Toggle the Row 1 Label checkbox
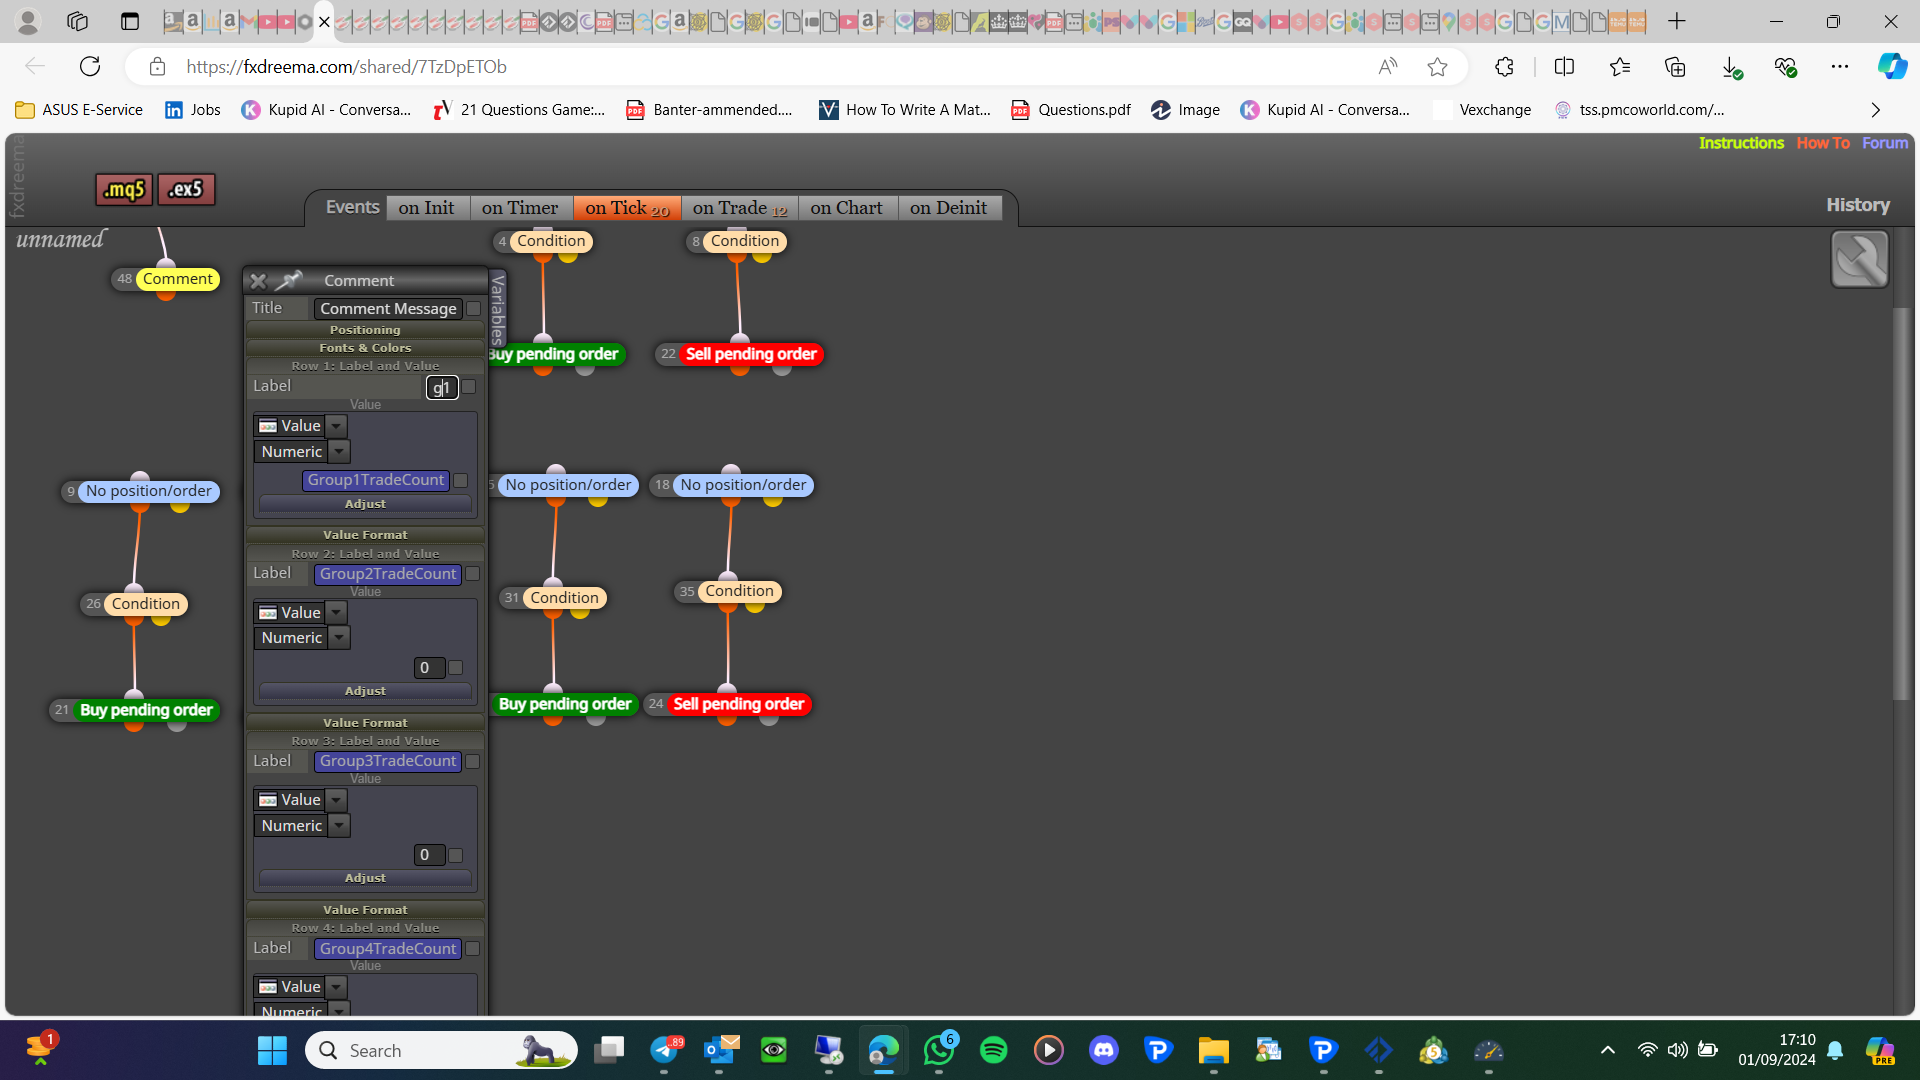Viewport: 1920px width, 1080px height. (x=469, y=386)
